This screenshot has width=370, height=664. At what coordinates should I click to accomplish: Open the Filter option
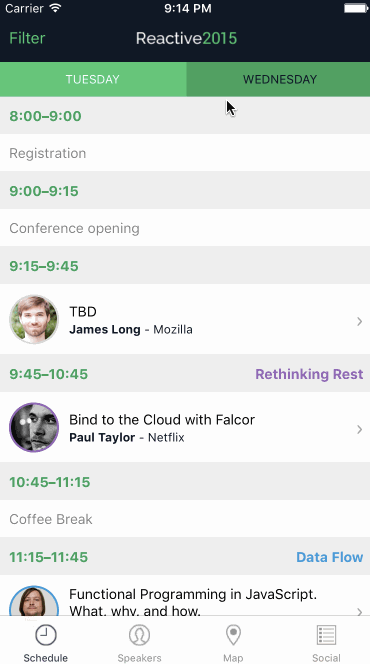tap(27, 38)
